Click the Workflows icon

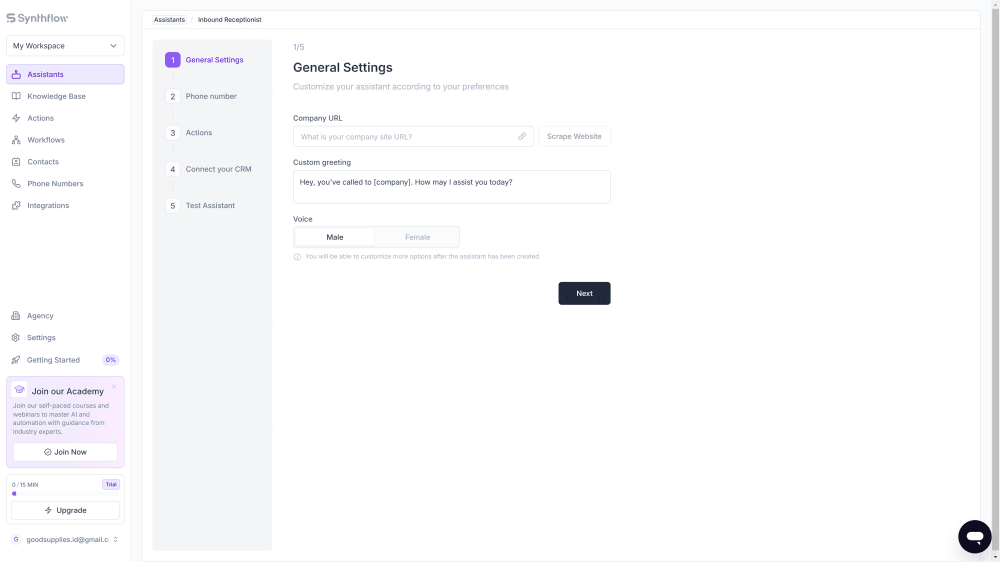pyautogui.click(x=16, y=140)
